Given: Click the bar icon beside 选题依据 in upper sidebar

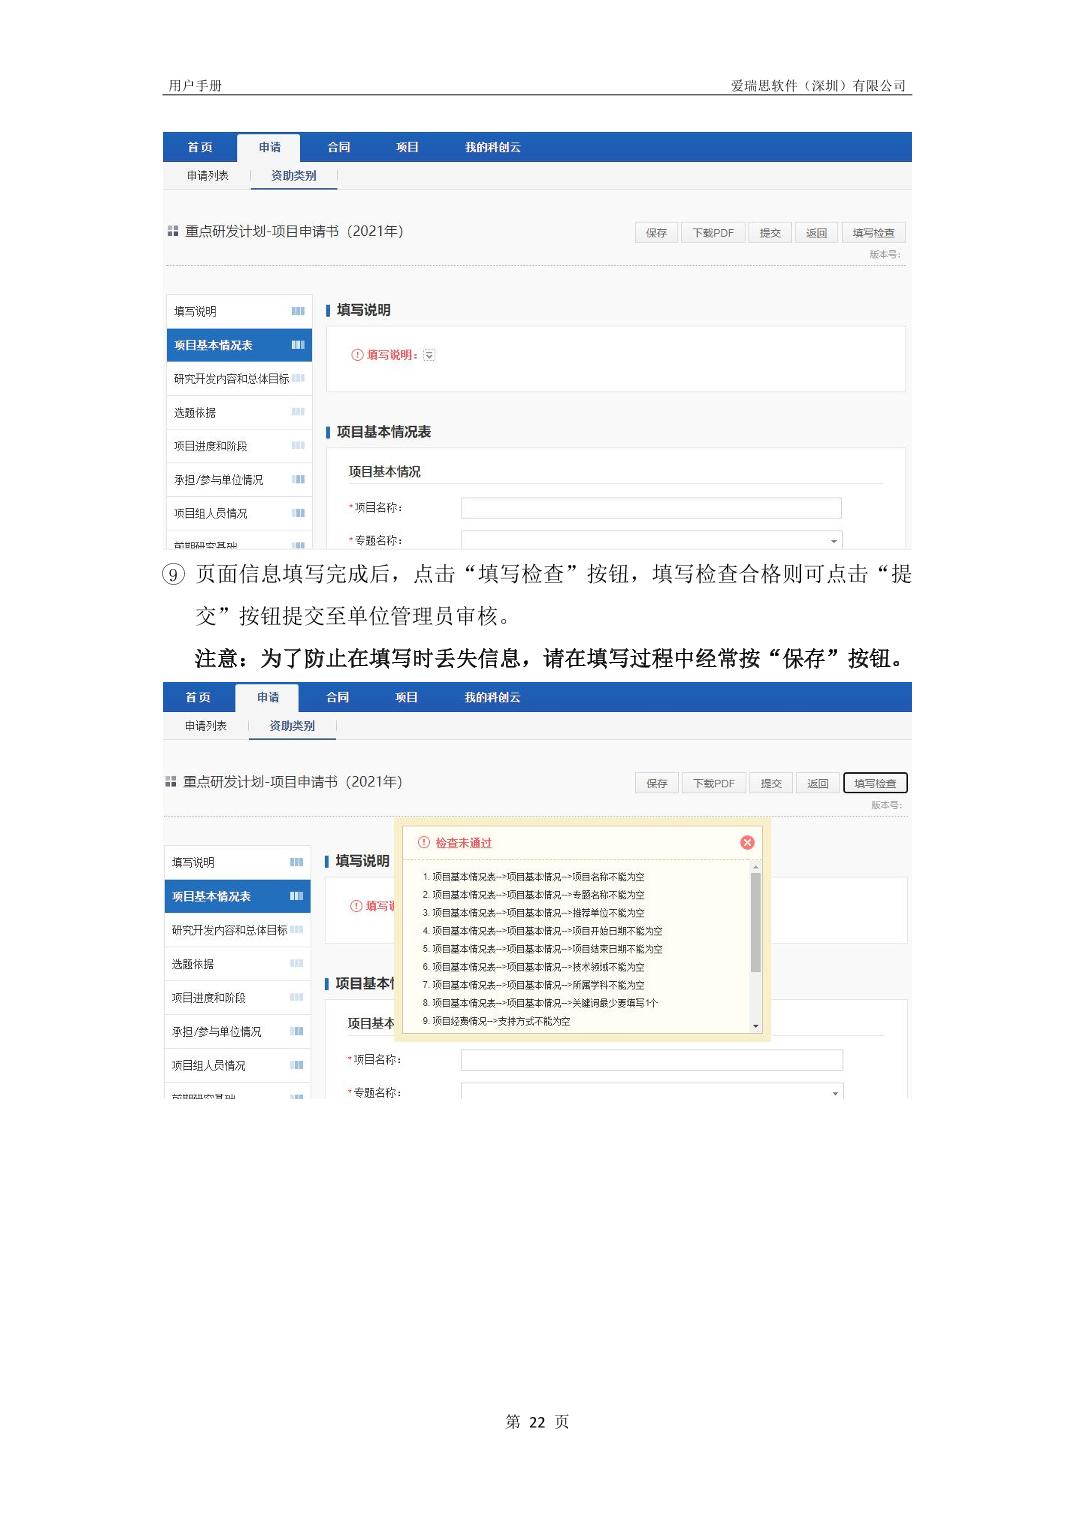Looking at the screenshot, I should [x=298, y=412].
